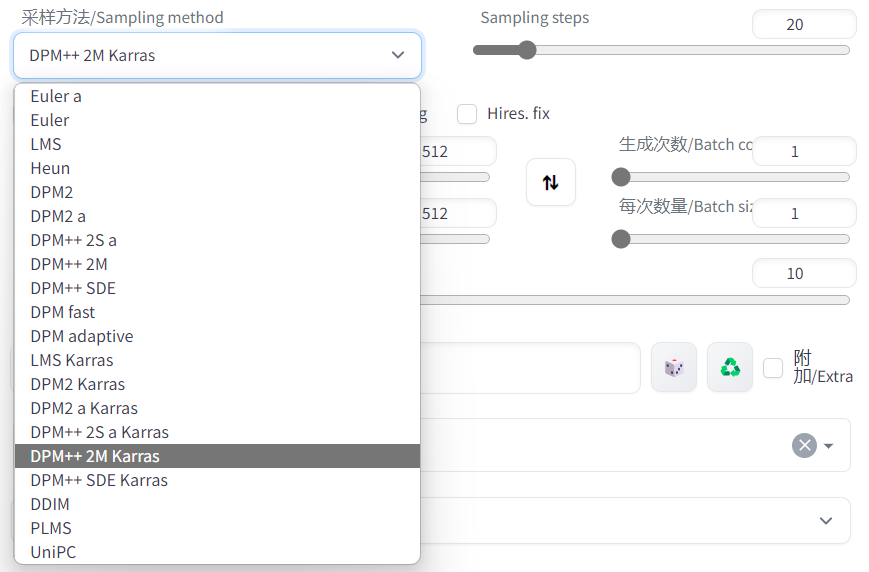Pick LMS Karras from the list
The image size is (869, 572).
(x=72, y=360)
